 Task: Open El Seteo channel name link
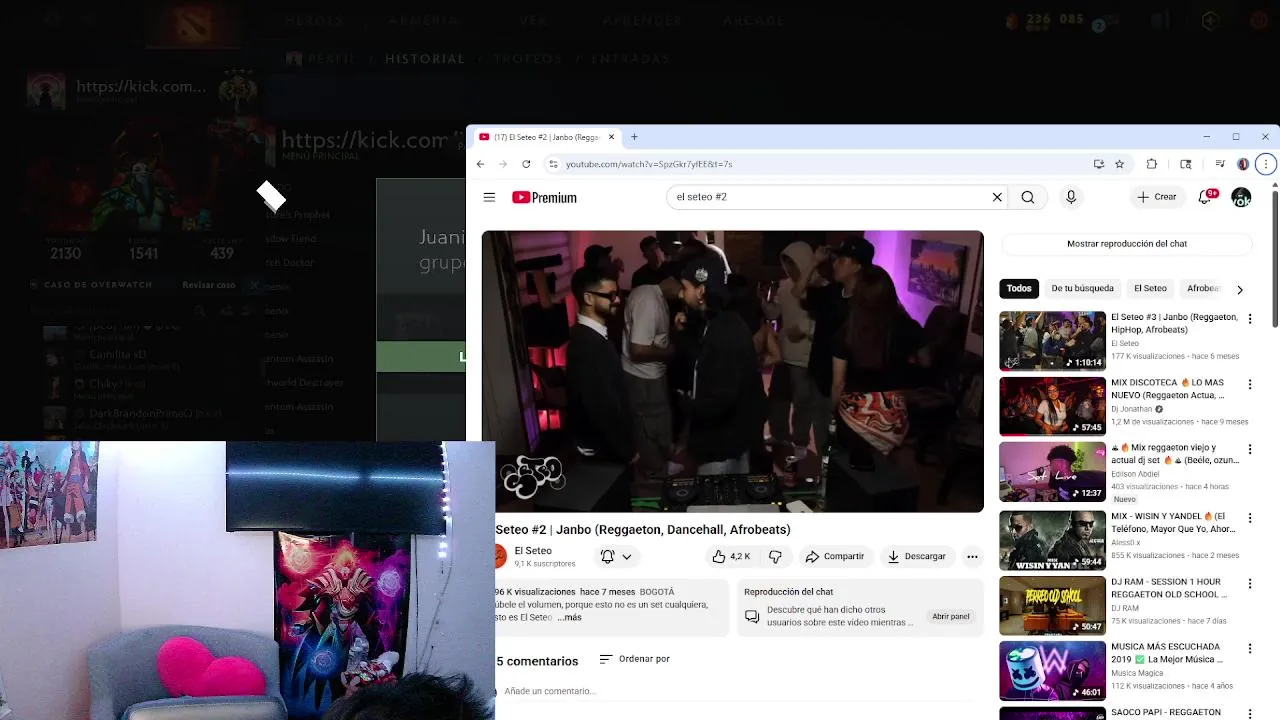(533, 551)
